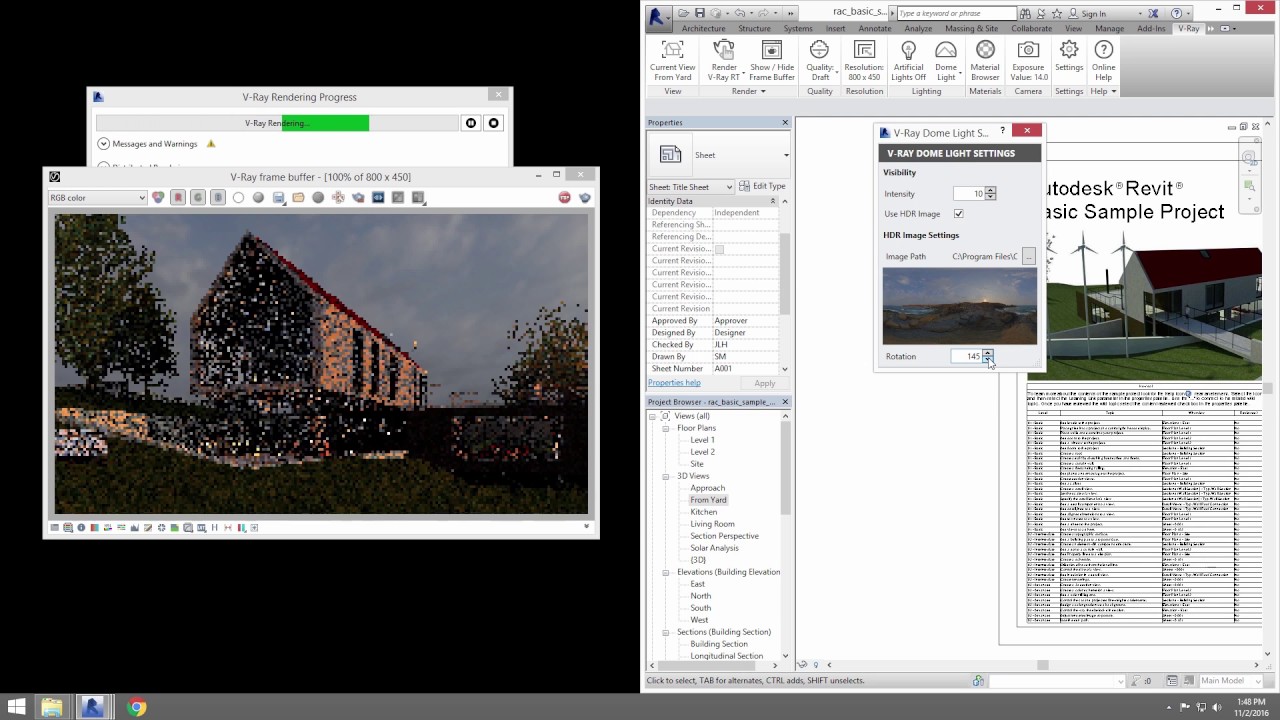Collapse Sections (Building Section) node

666,632
